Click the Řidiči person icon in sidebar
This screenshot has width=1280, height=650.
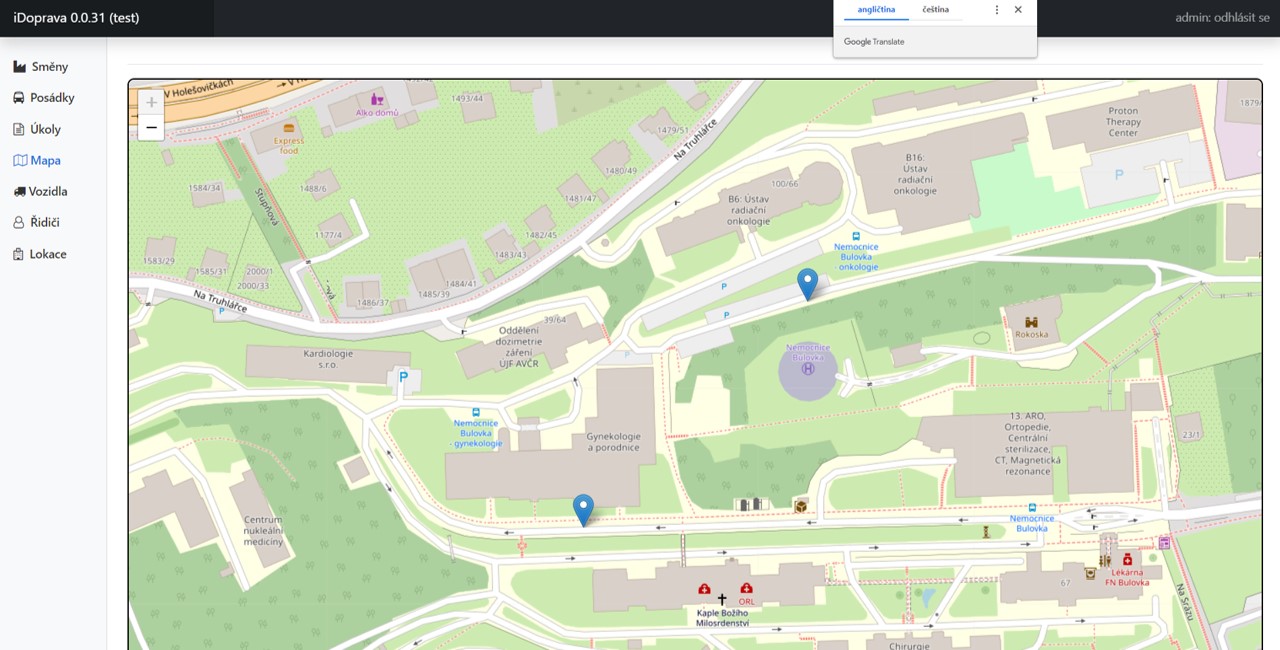(x=19, y=222)
